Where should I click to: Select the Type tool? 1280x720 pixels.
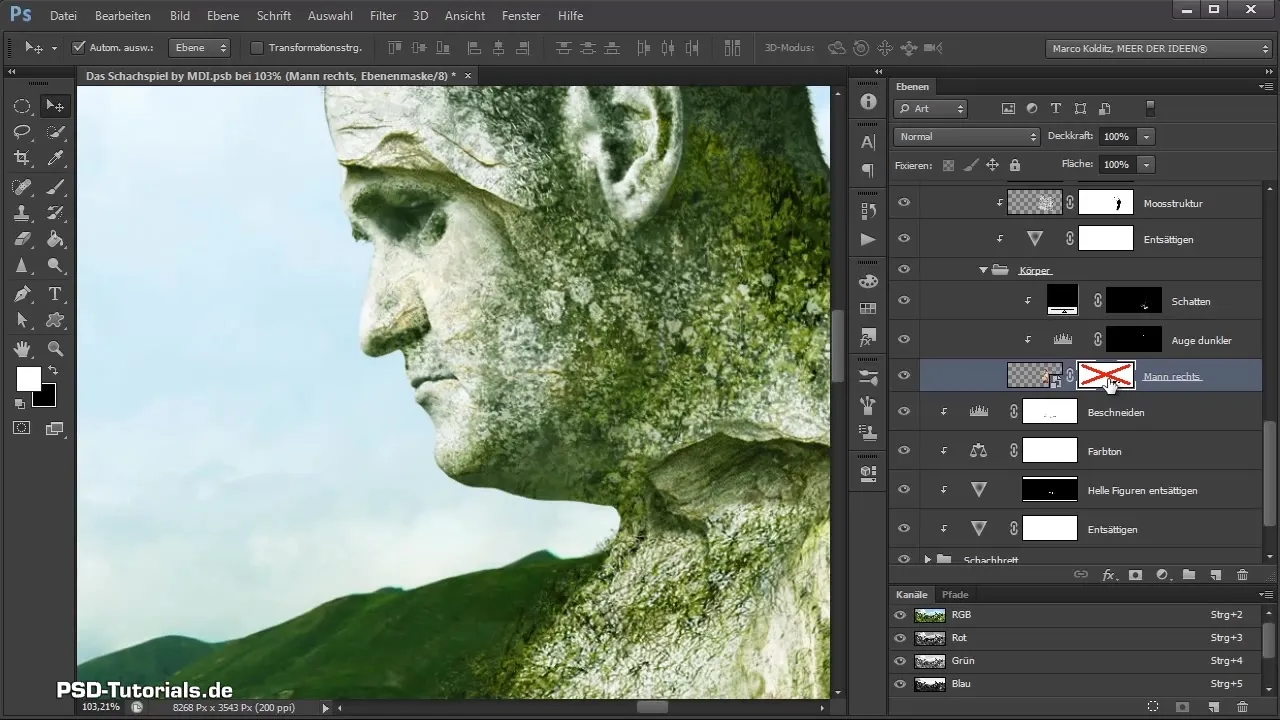(x=56, y=294)
